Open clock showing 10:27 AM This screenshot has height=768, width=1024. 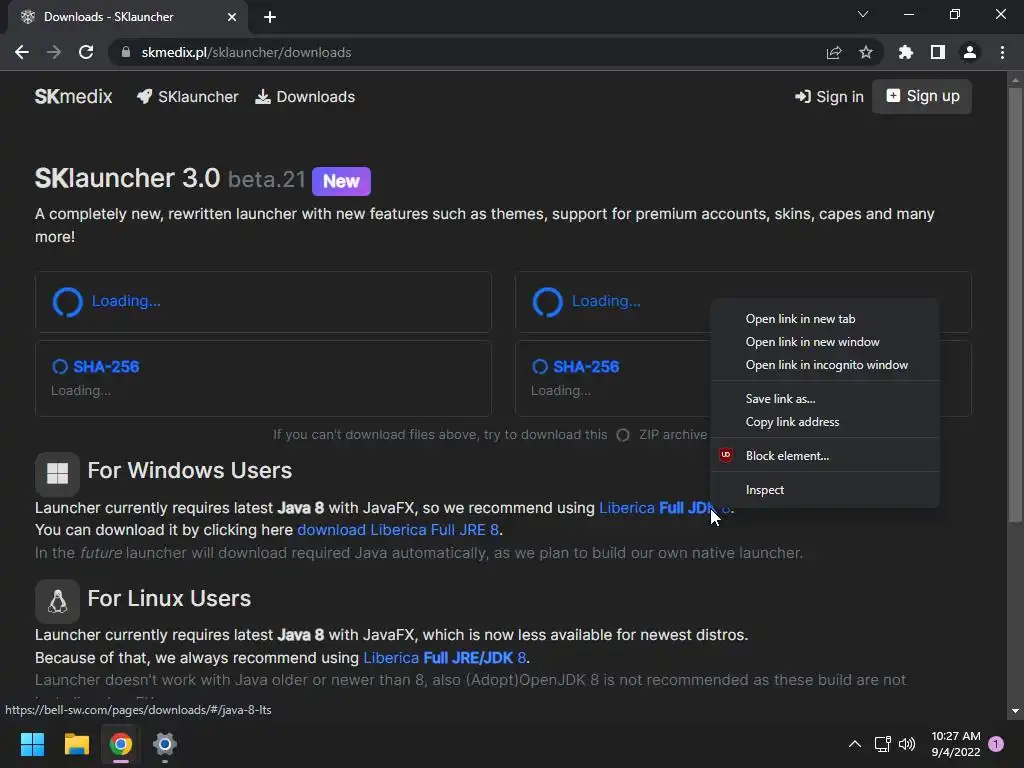(955, 744)
